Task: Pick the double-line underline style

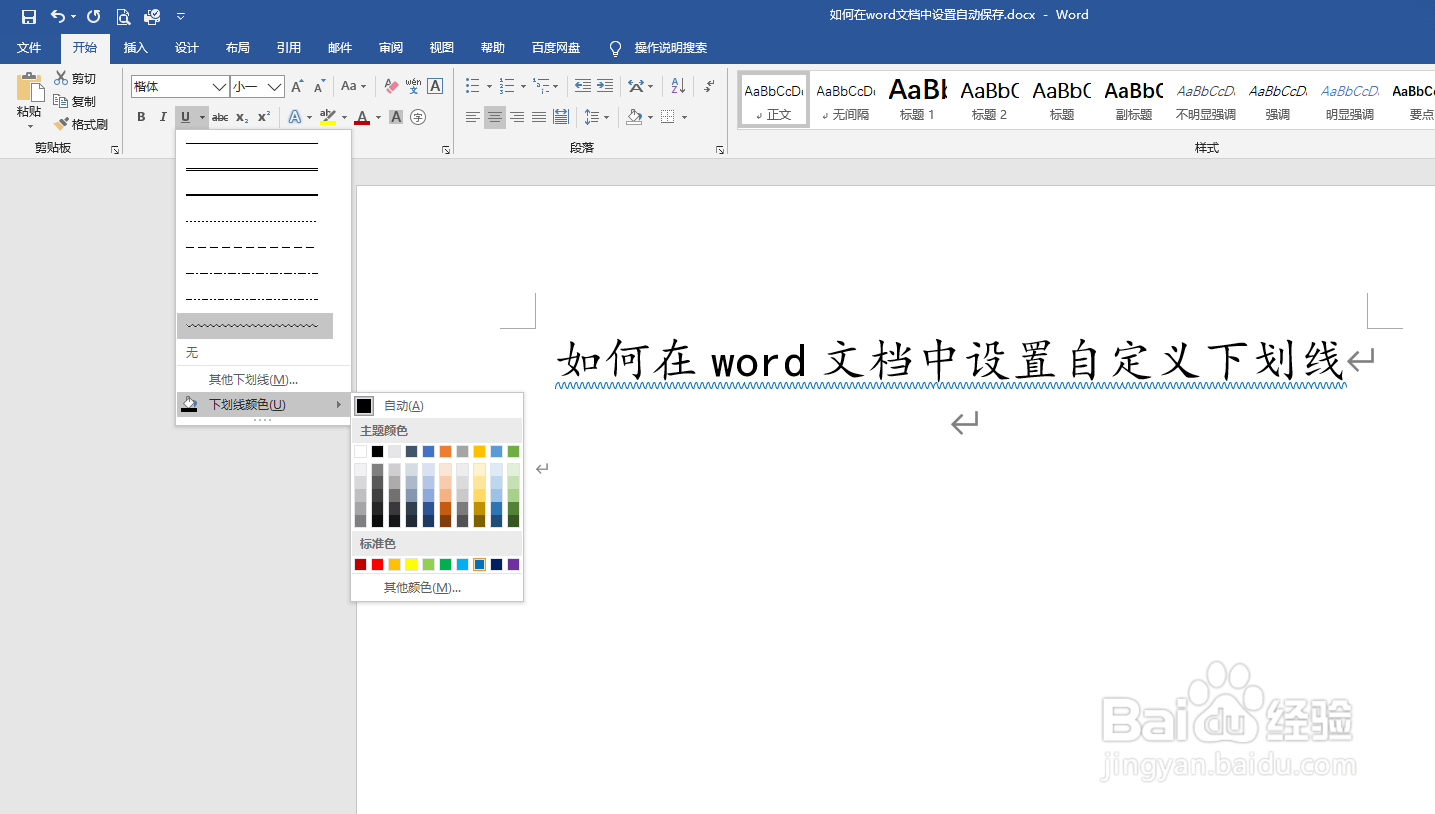Action: point(252,169)
